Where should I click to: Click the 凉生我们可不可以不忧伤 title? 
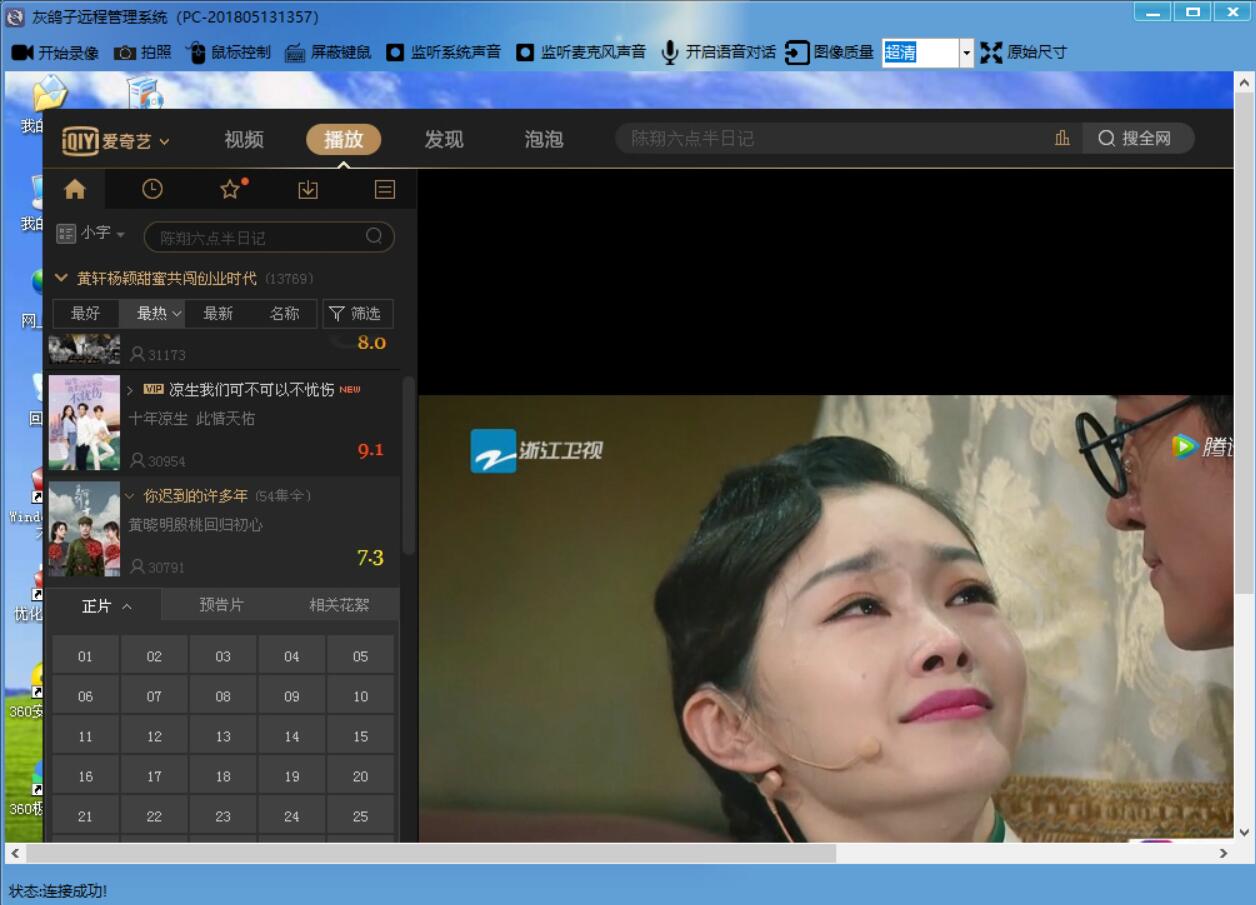click(252, 390)
